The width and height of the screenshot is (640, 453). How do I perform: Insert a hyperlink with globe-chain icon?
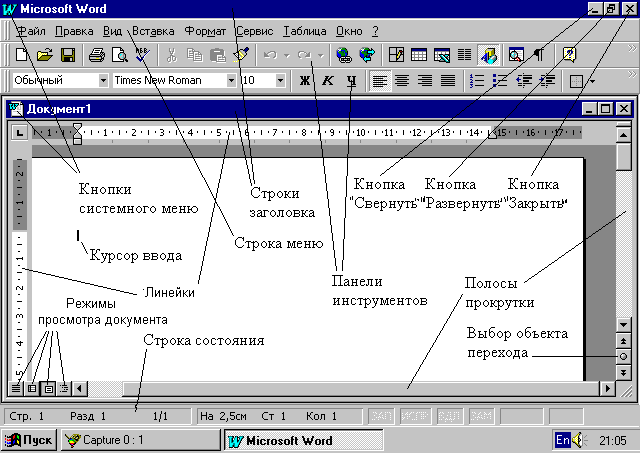coord(344,54)
